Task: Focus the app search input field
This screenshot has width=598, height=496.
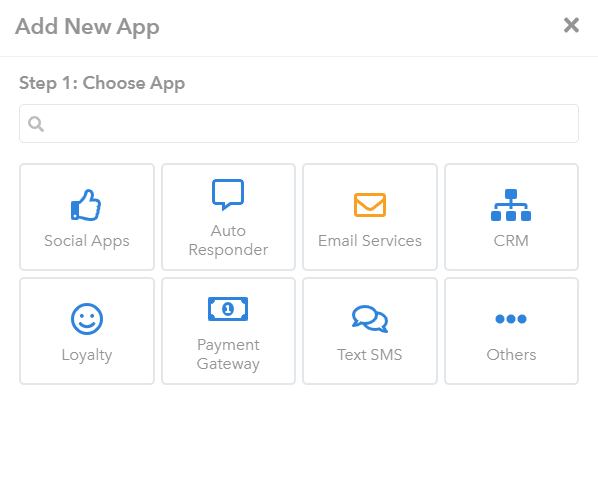Action: click(299, 124)
